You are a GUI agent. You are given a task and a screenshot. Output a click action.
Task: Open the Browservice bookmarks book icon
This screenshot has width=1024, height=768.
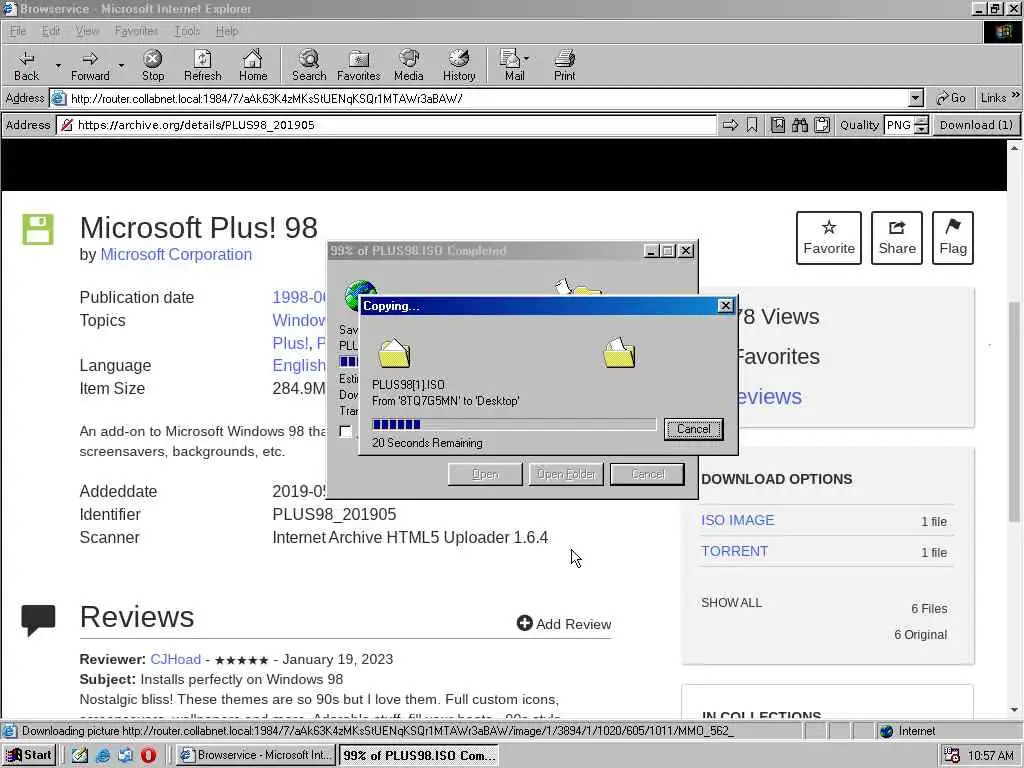coord(778,125)
